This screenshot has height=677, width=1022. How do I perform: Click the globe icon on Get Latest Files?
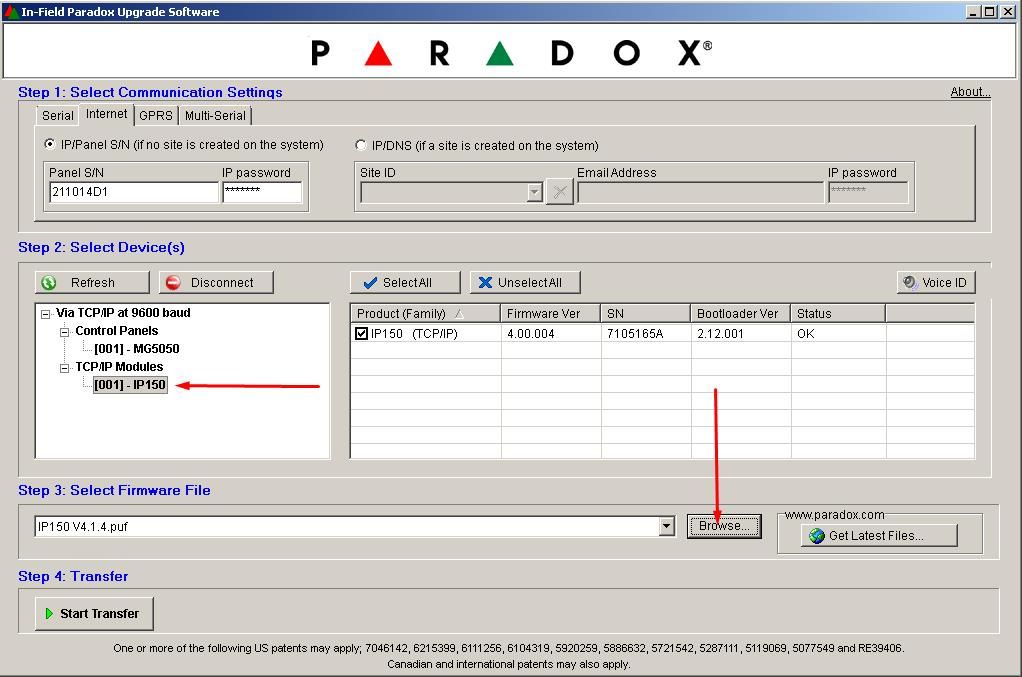point(817,536)
